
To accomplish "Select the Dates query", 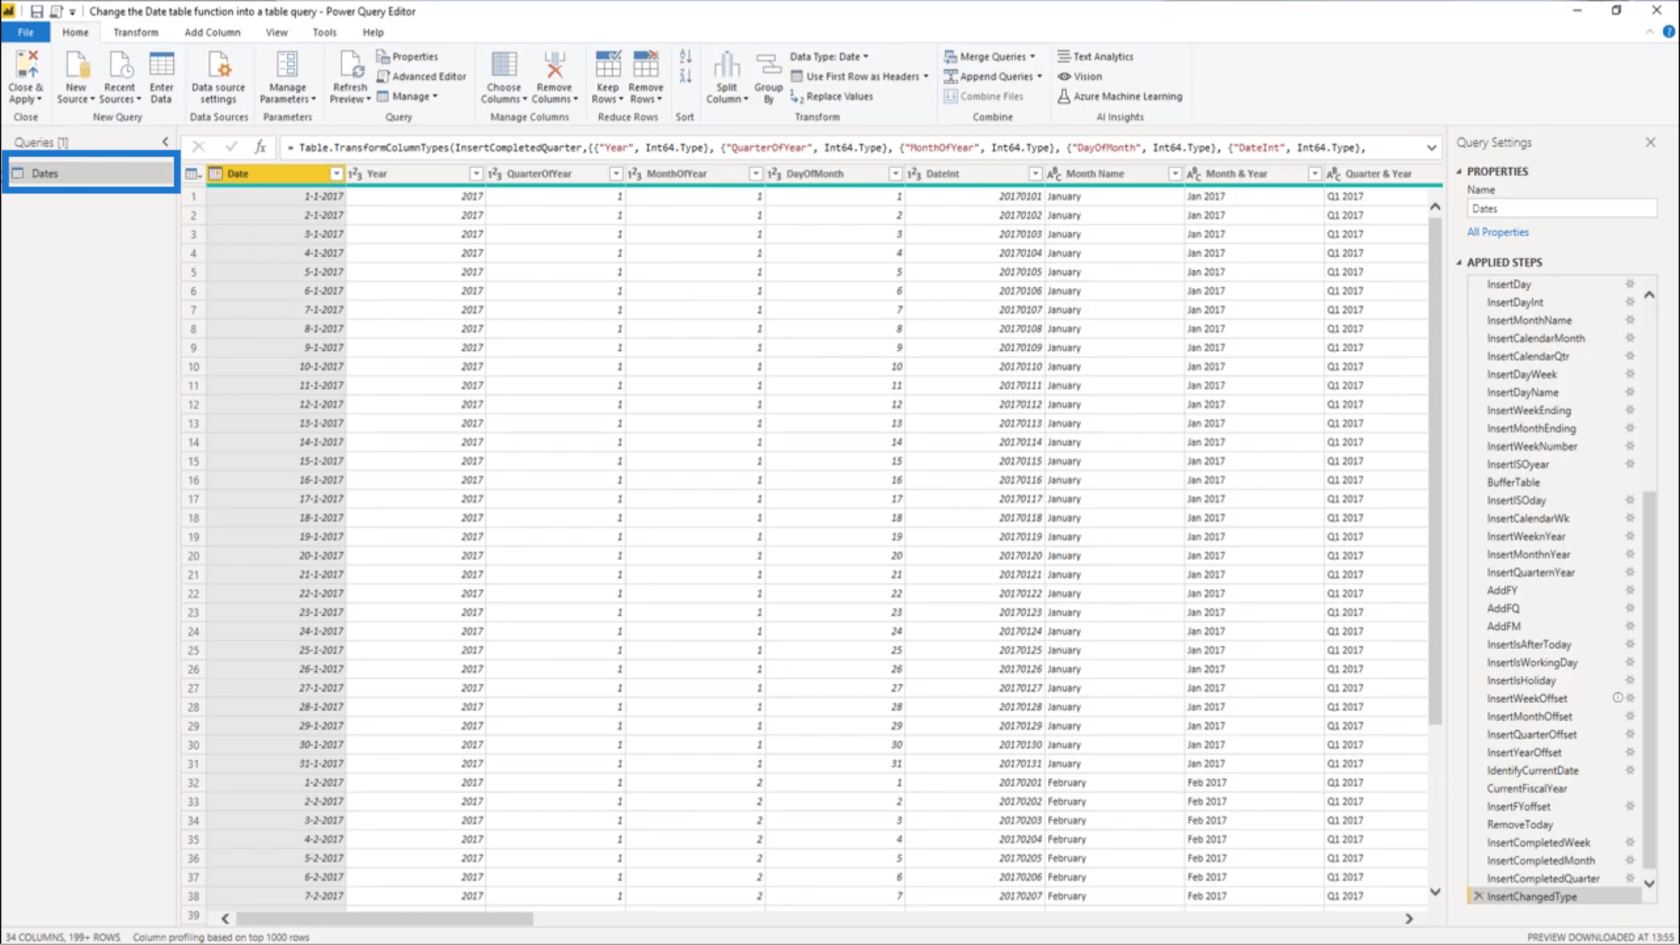I will [90, 173].
